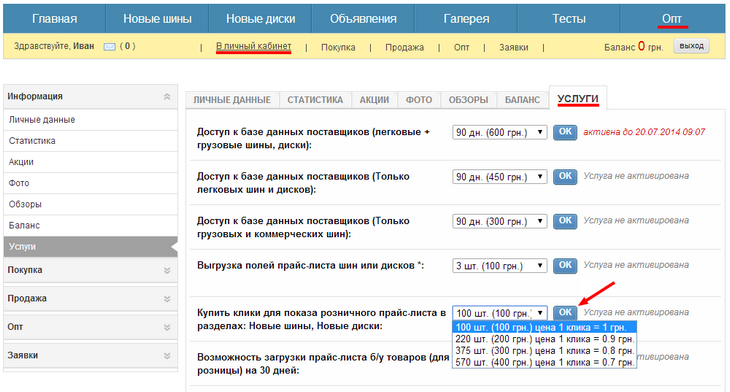Open Личные данные in sidebar

tap(90, 120)
